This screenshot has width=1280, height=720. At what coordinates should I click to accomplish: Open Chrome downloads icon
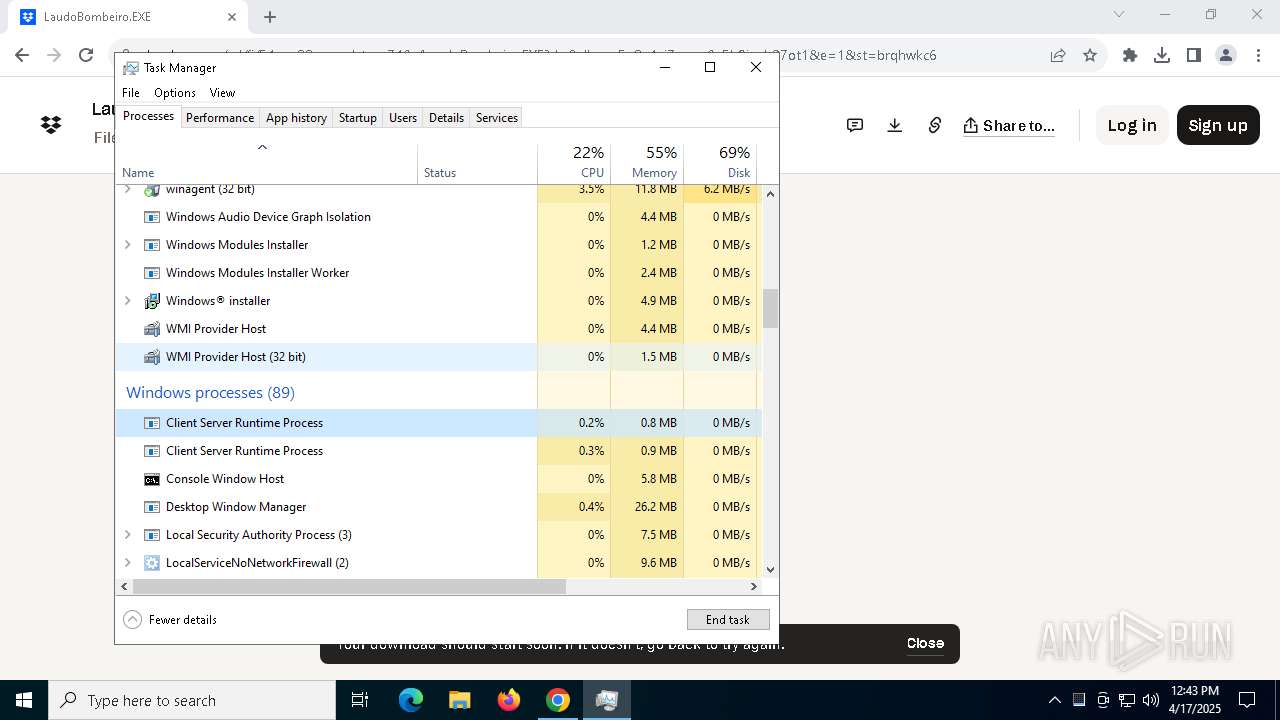pos(1162,55)
